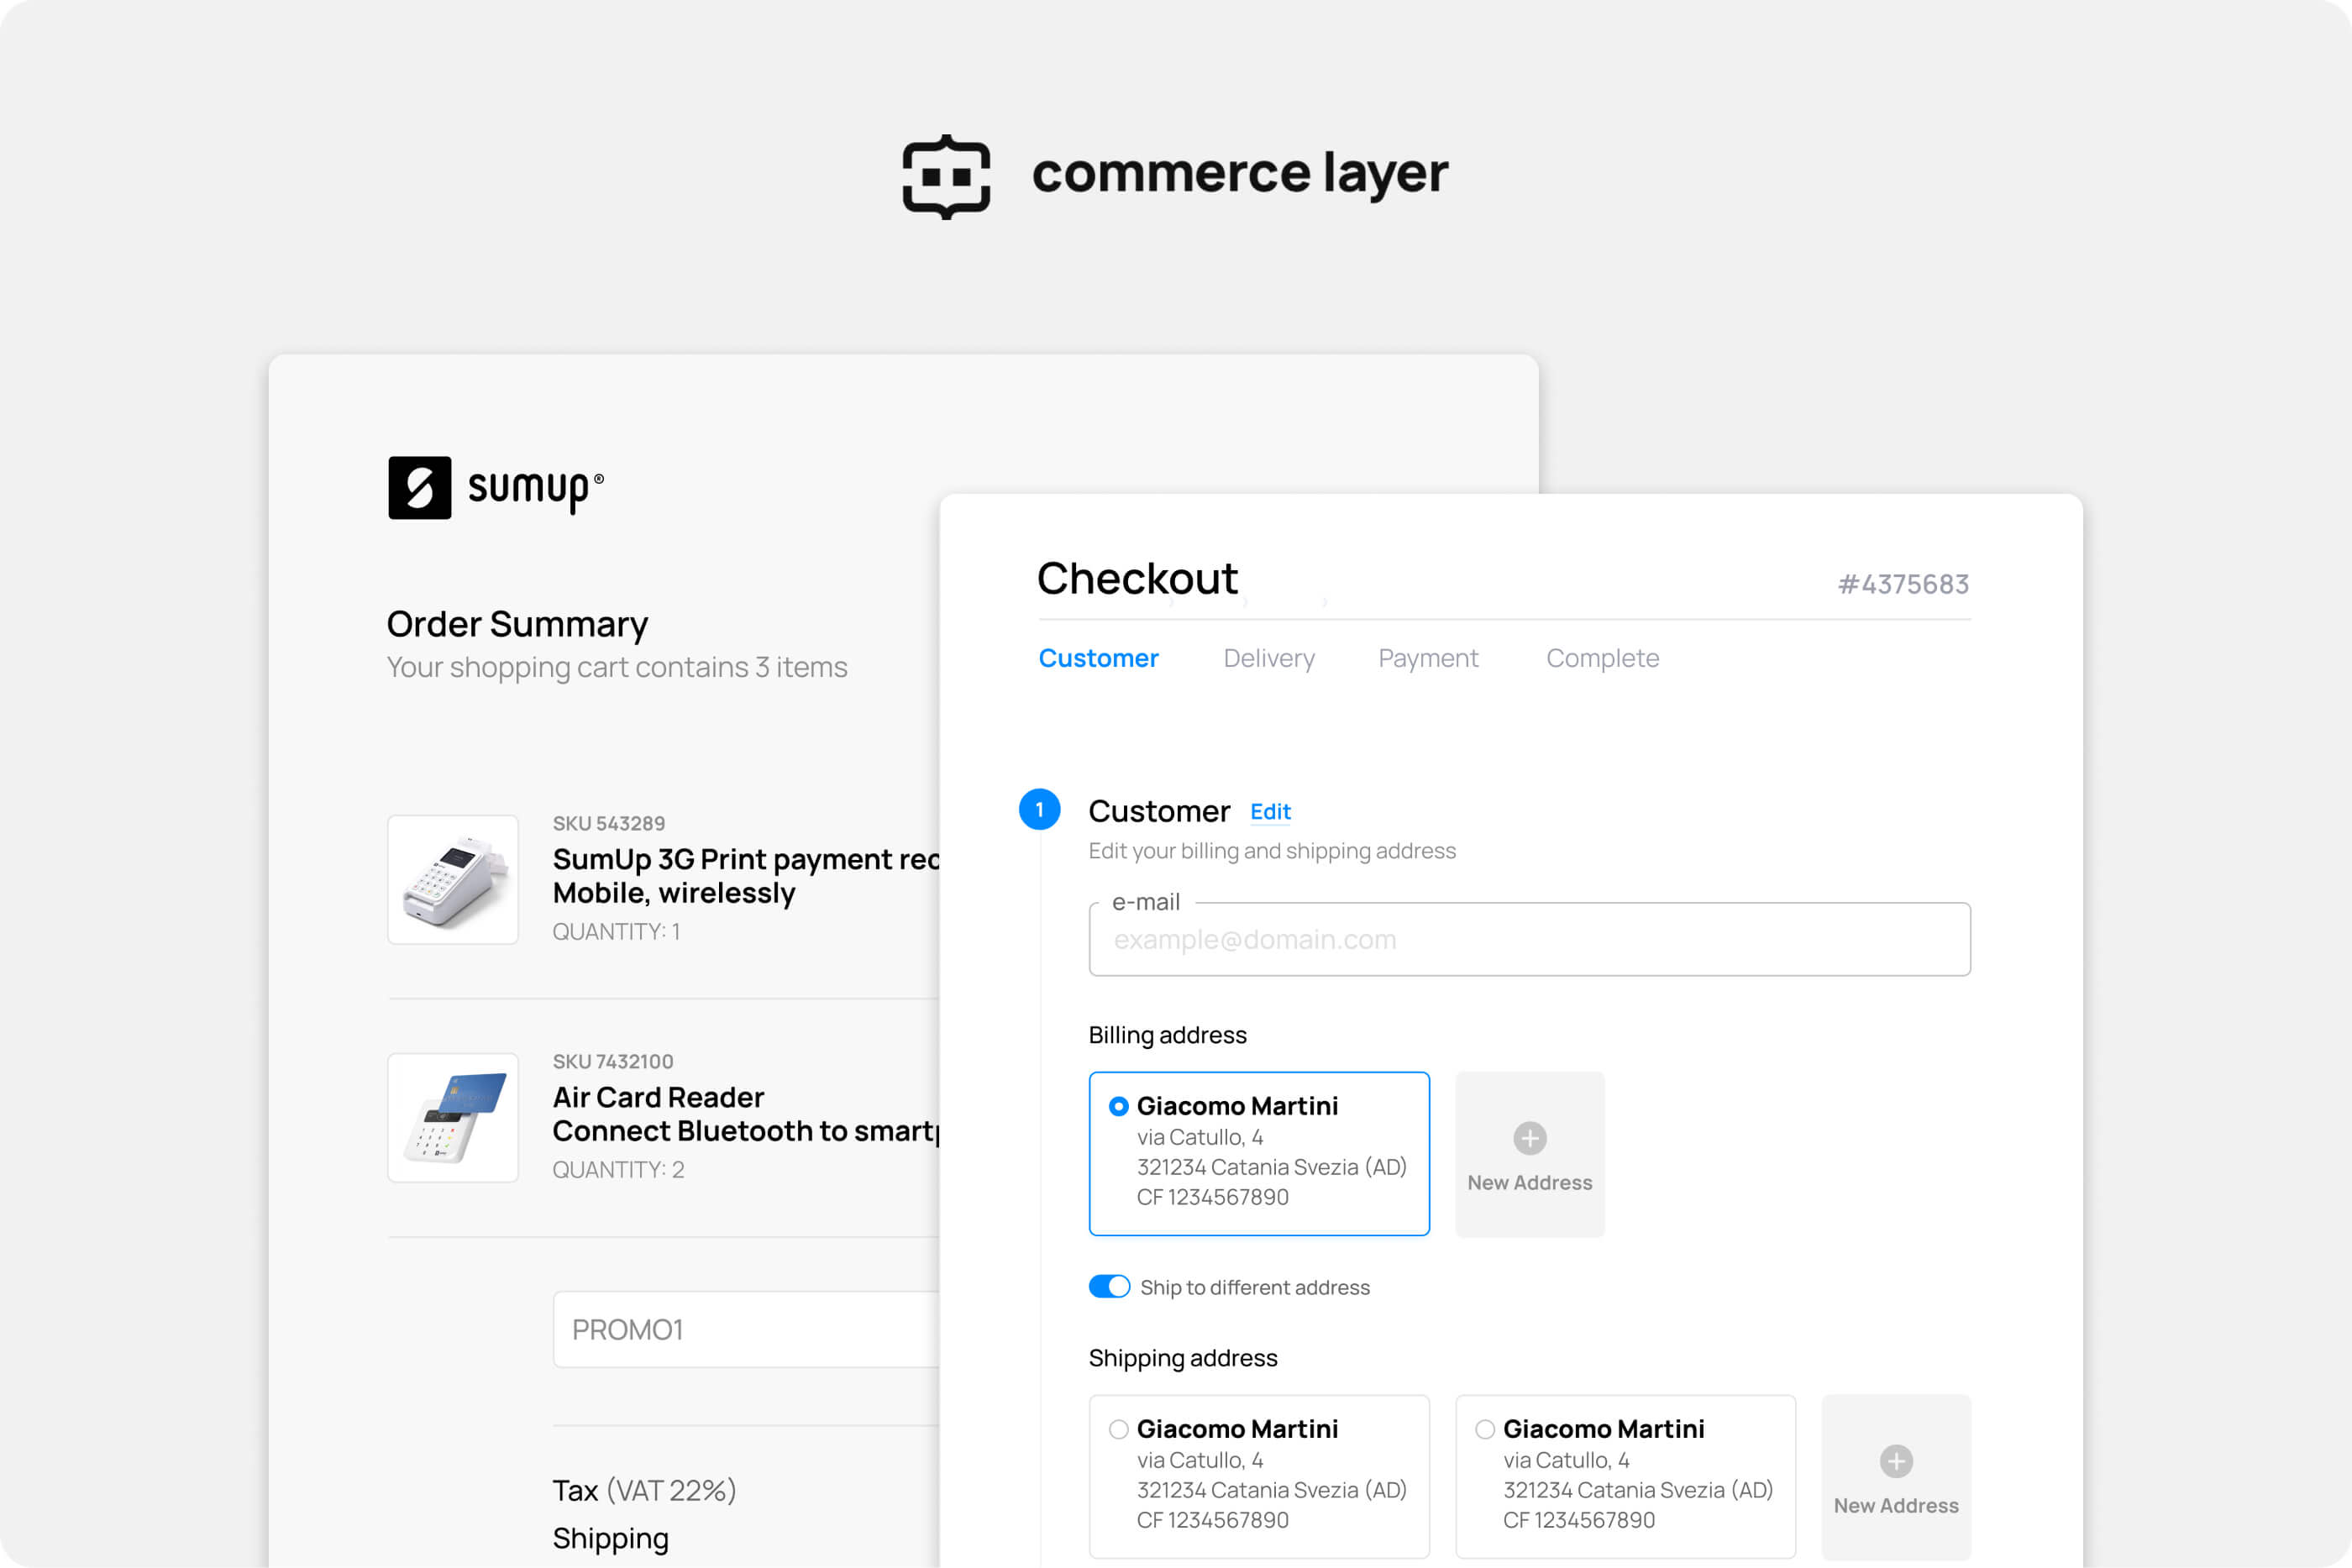The width and height of the screenshot is (2352, 1568).
Task: Navigate to the Customer tab
Action: (1097, 658)
